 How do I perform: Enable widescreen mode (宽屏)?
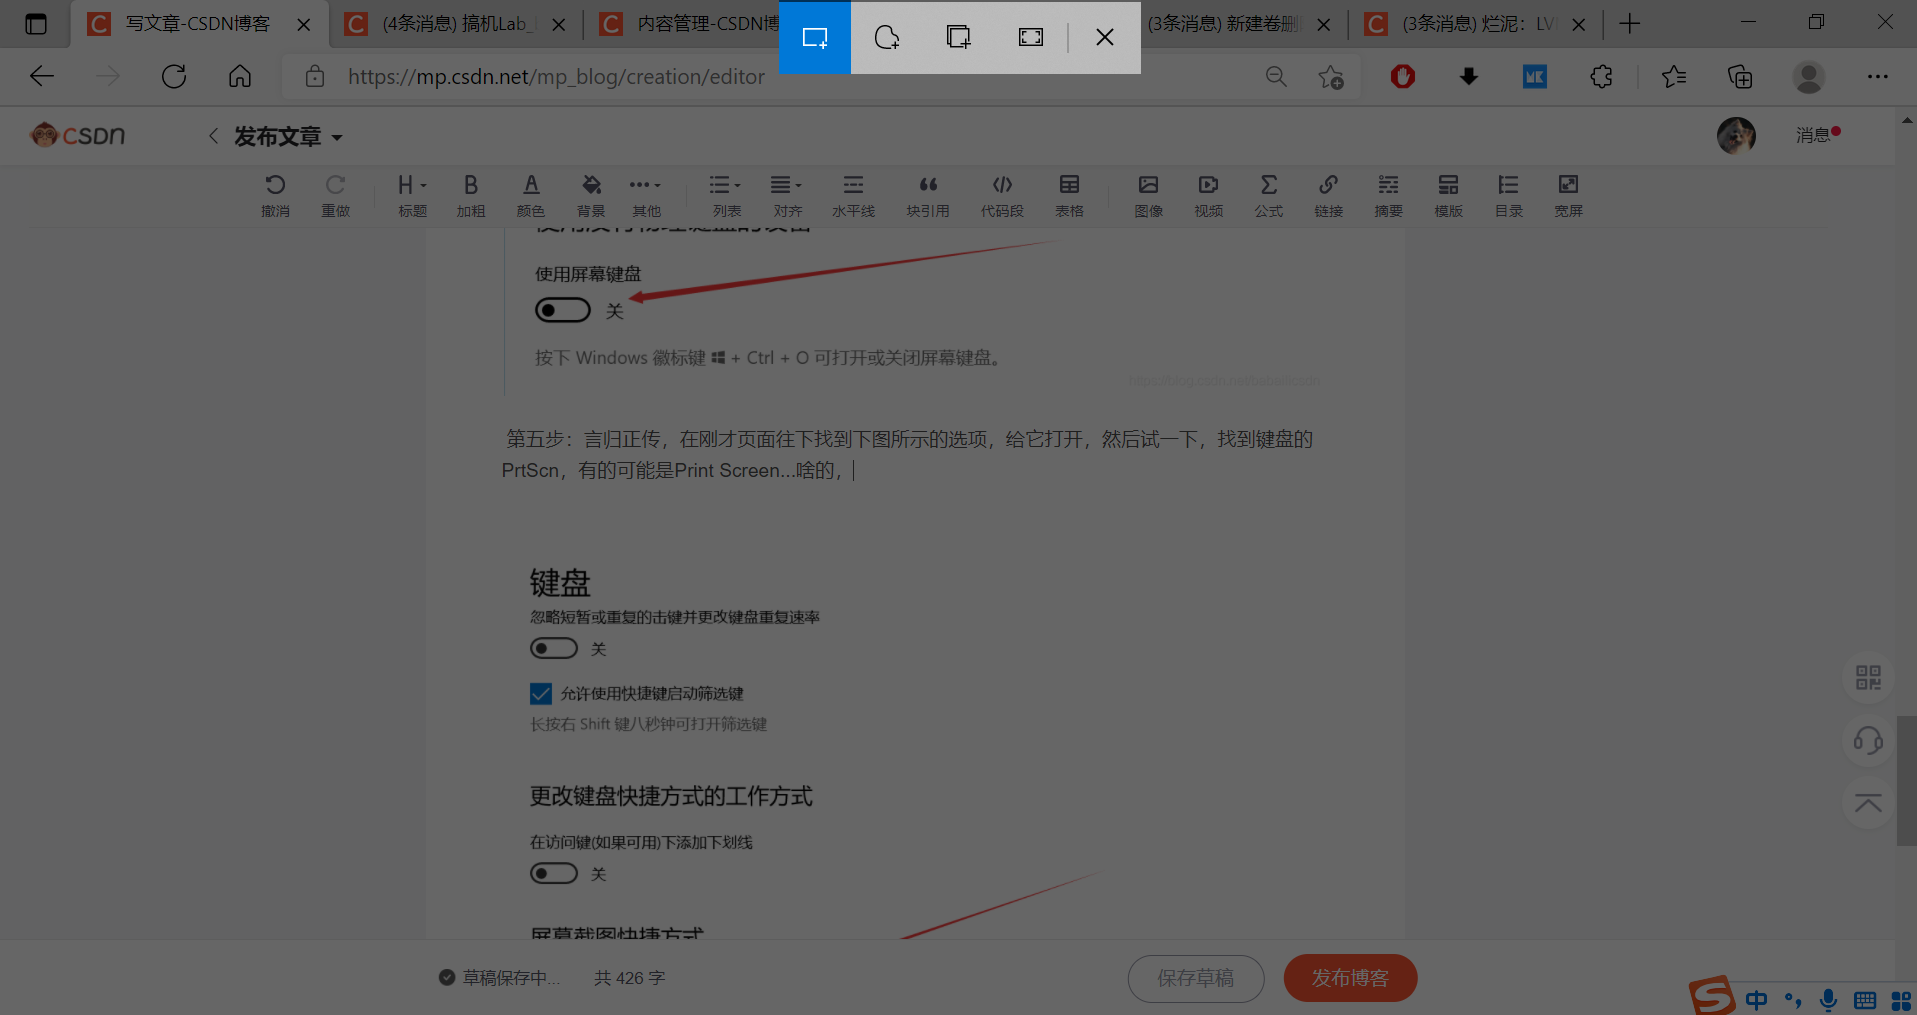1567,194
